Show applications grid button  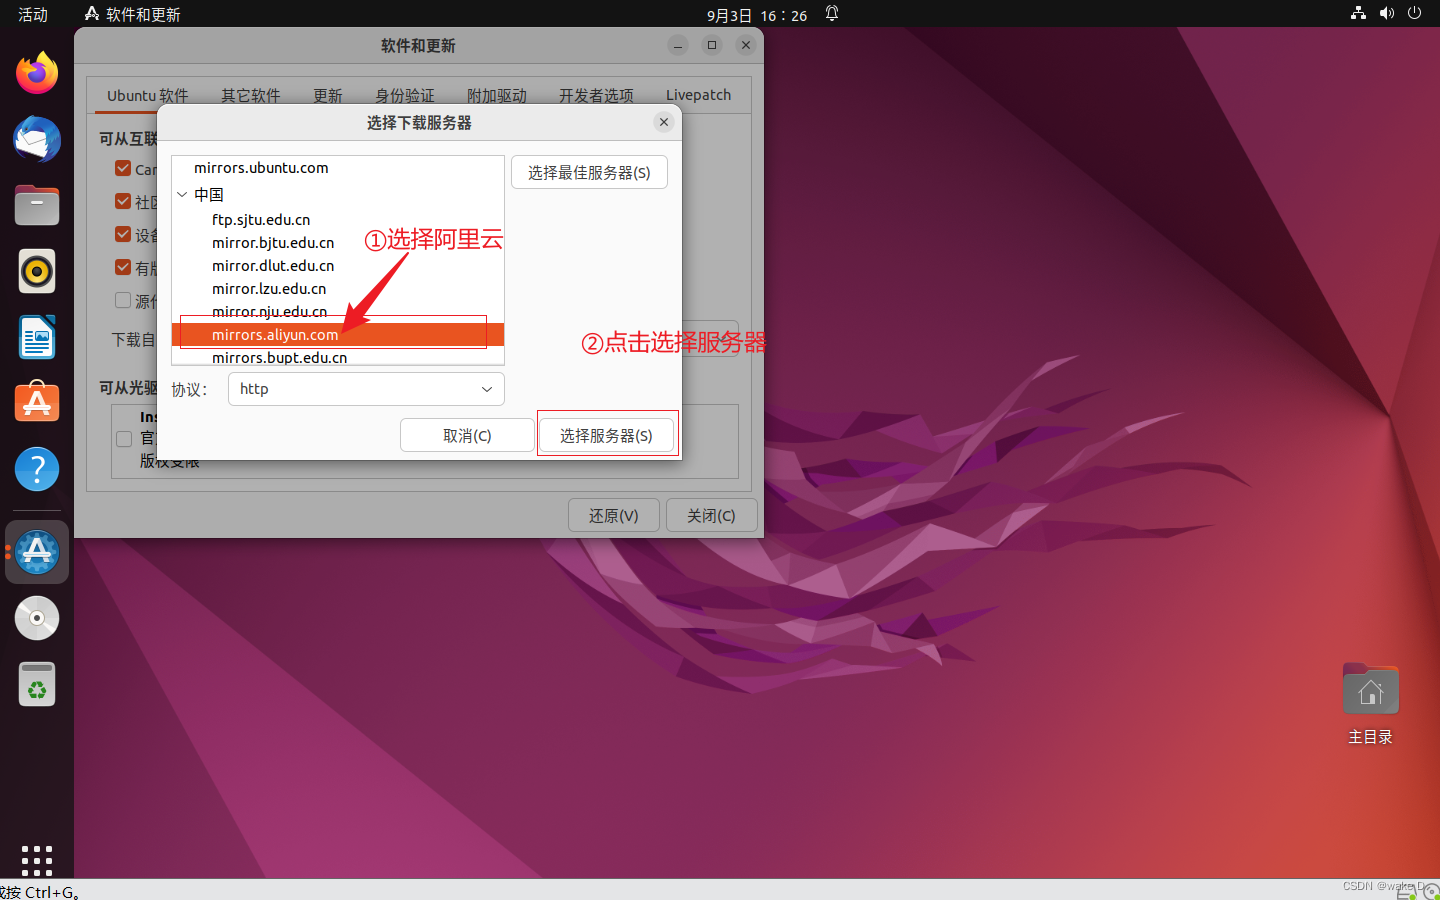(x=37, y=860)
